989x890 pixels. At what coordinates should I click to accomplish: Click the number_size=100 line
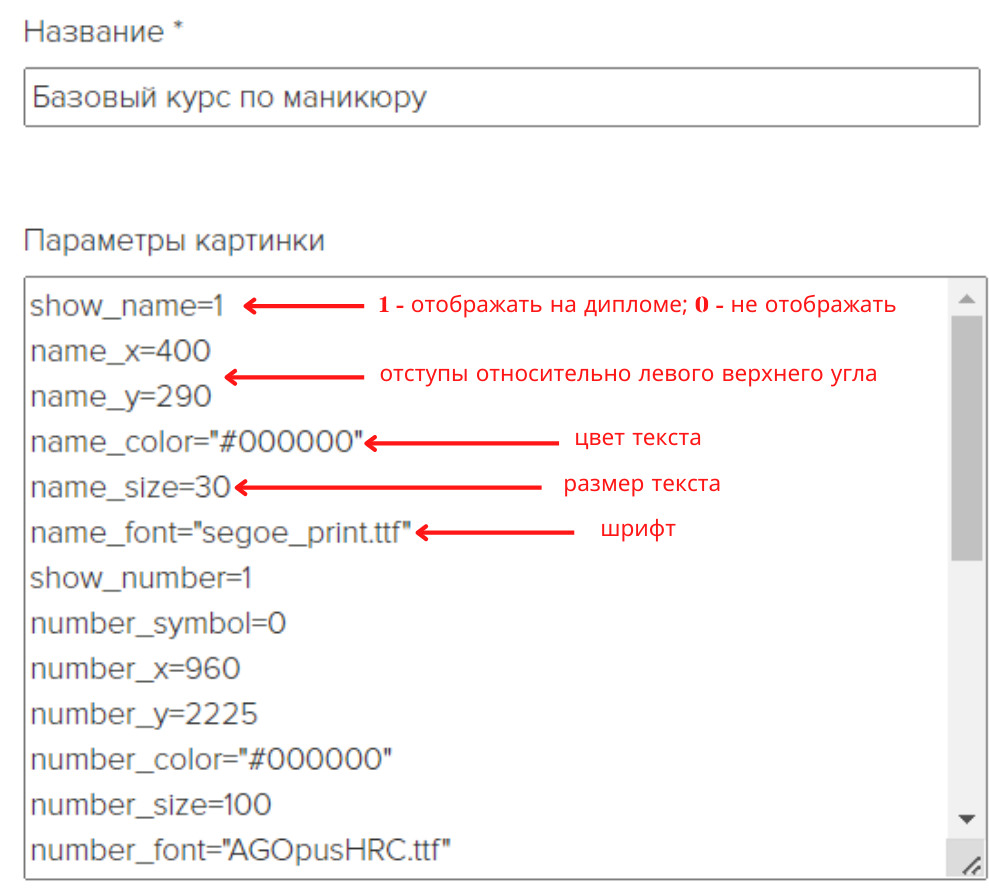click(x=151, y=805)
